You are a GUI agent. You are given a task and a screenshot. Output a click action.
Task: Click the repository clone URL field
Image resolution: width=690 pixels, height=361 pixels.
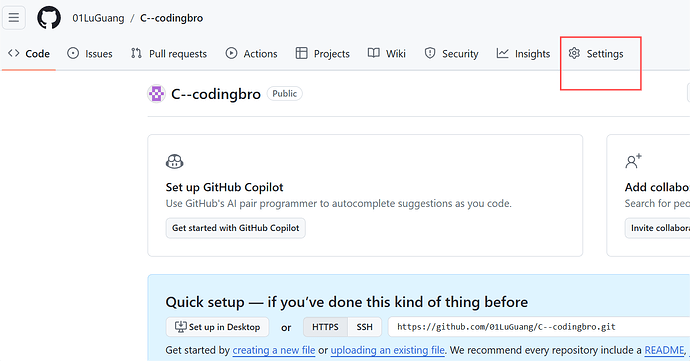point(539,327)
